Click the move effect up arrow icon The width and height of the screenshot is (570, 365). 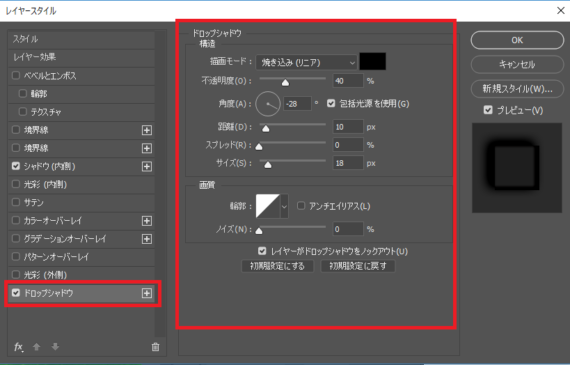tap(36, 347)
